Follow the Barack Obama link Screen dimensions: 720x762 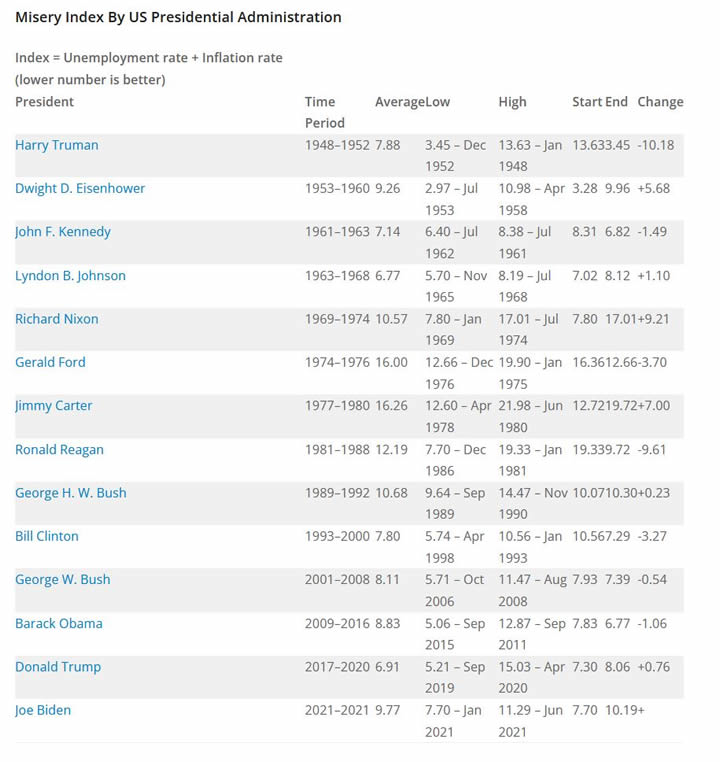(58, 623)
